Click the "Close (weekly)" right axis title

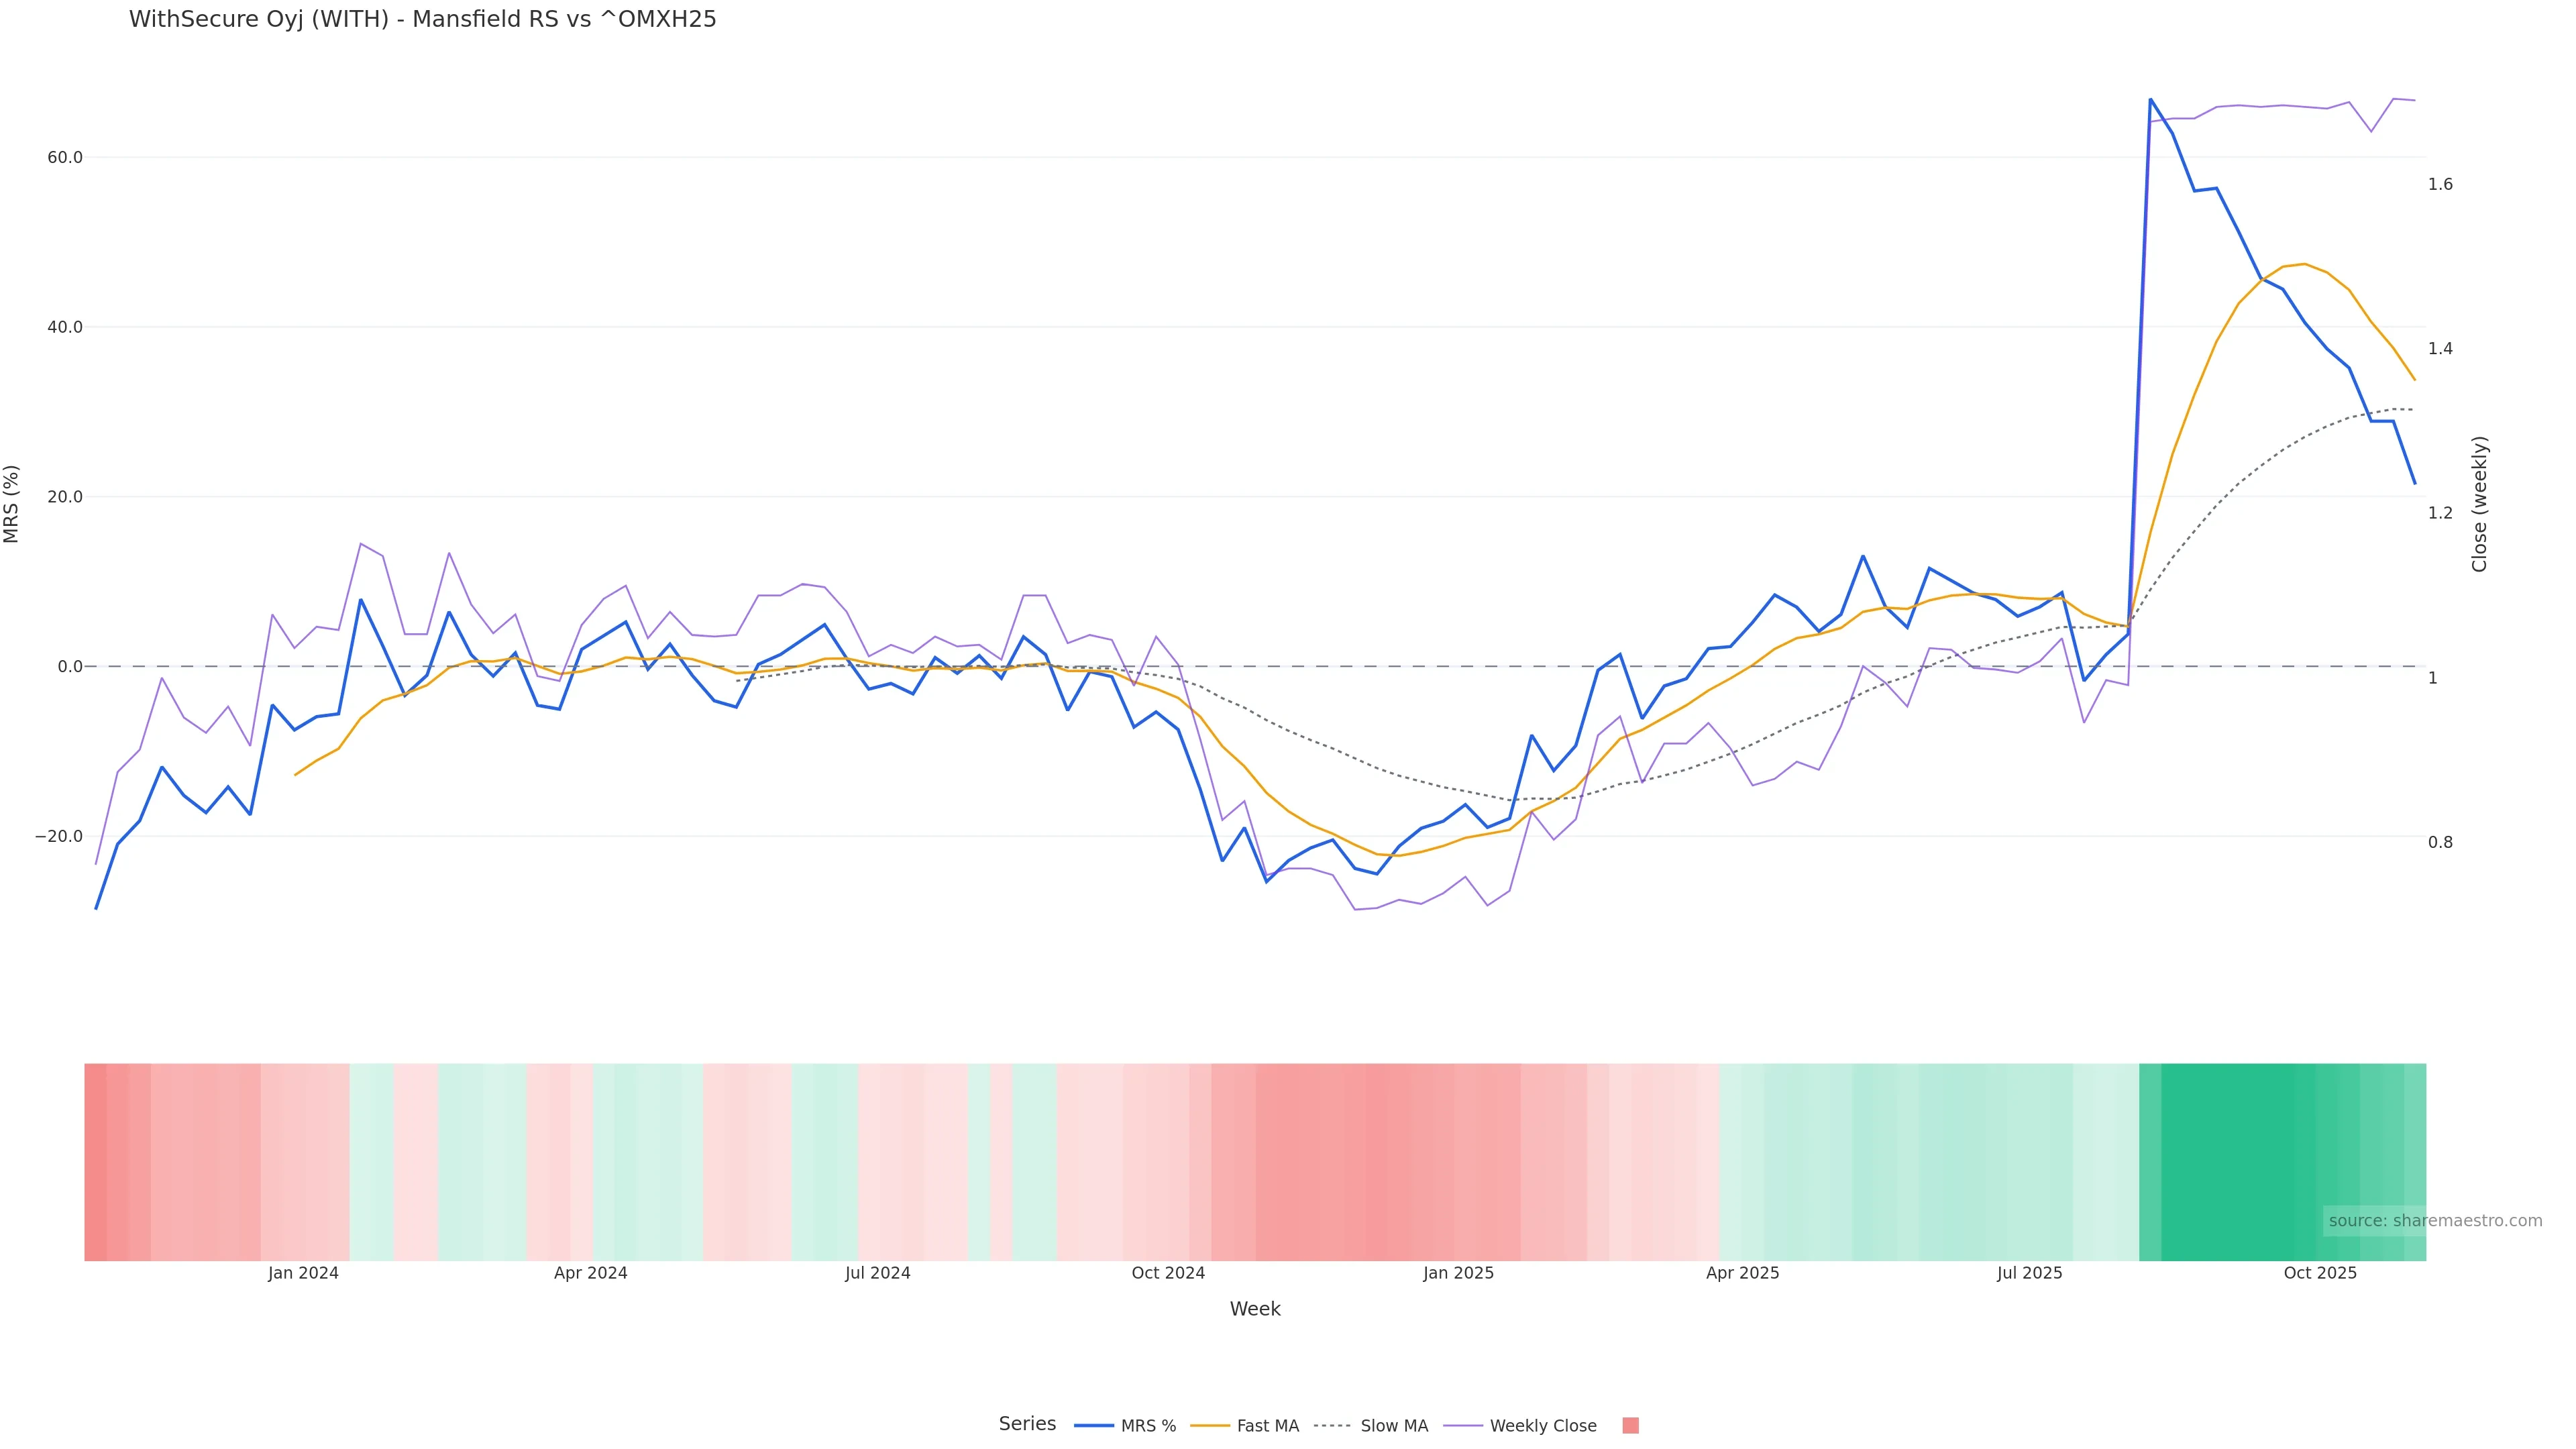[x=2479, y=504]
